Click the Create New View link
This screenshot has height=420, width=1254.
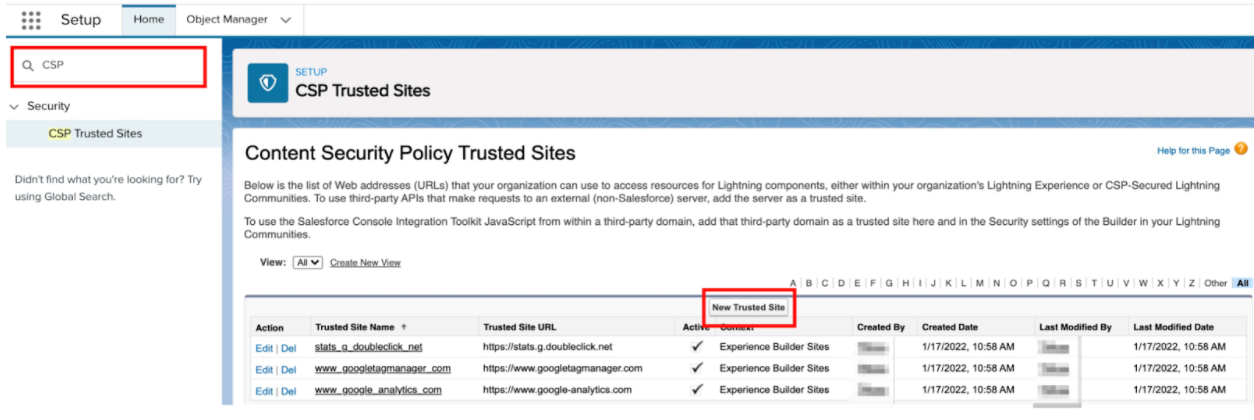pos(365,262)
